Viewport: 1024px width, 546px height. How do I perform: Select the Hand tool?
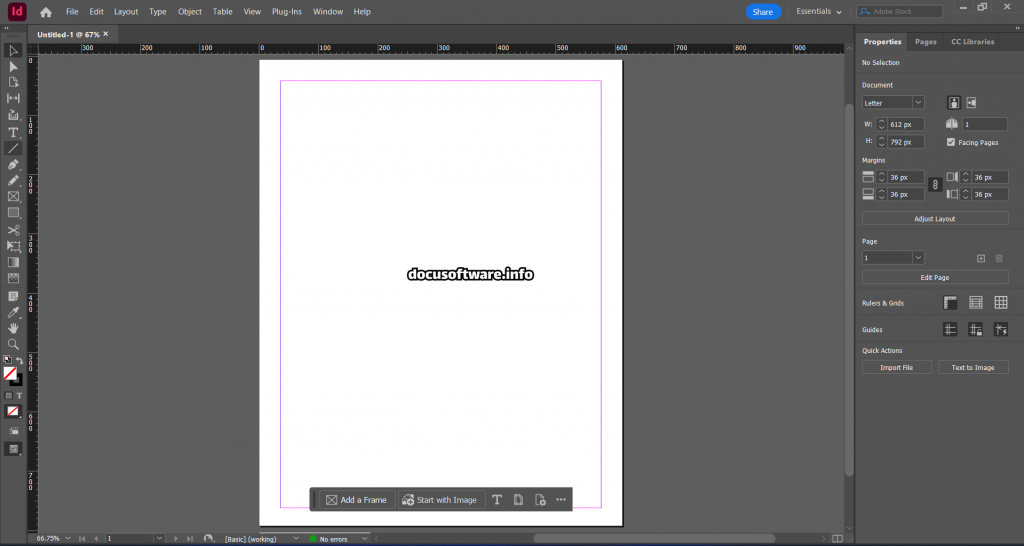13,328
